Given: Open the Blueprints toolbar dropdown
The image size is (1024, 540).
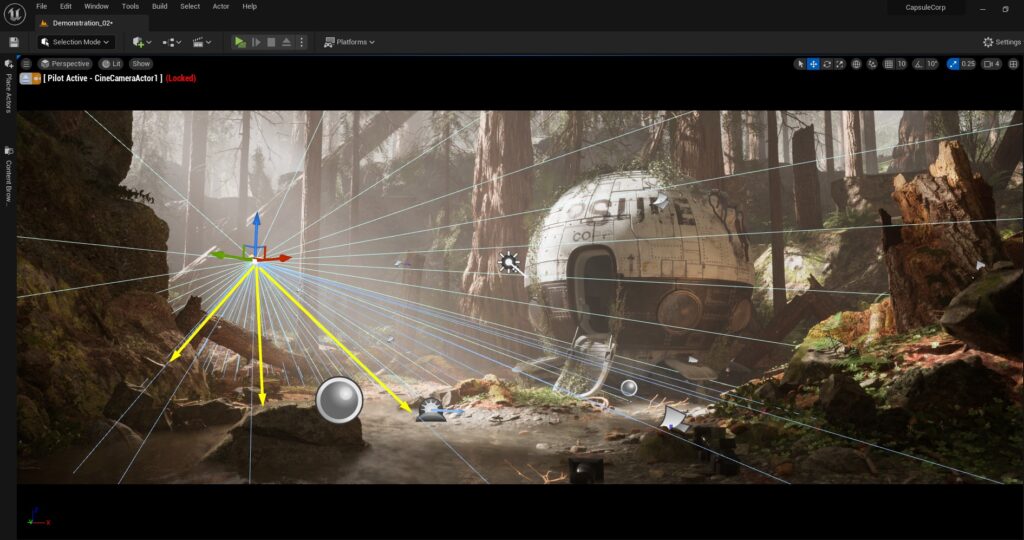Looking at the screenshot, I should tap(172, 42).
